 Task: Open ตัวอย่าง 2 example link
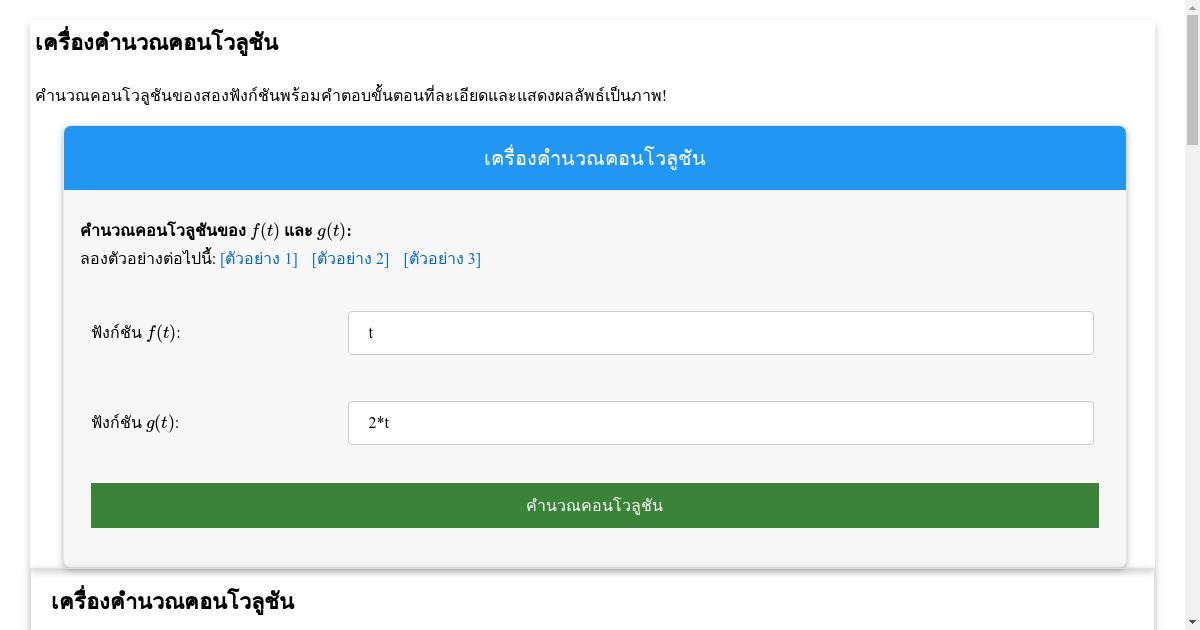[x=350, y=258]
